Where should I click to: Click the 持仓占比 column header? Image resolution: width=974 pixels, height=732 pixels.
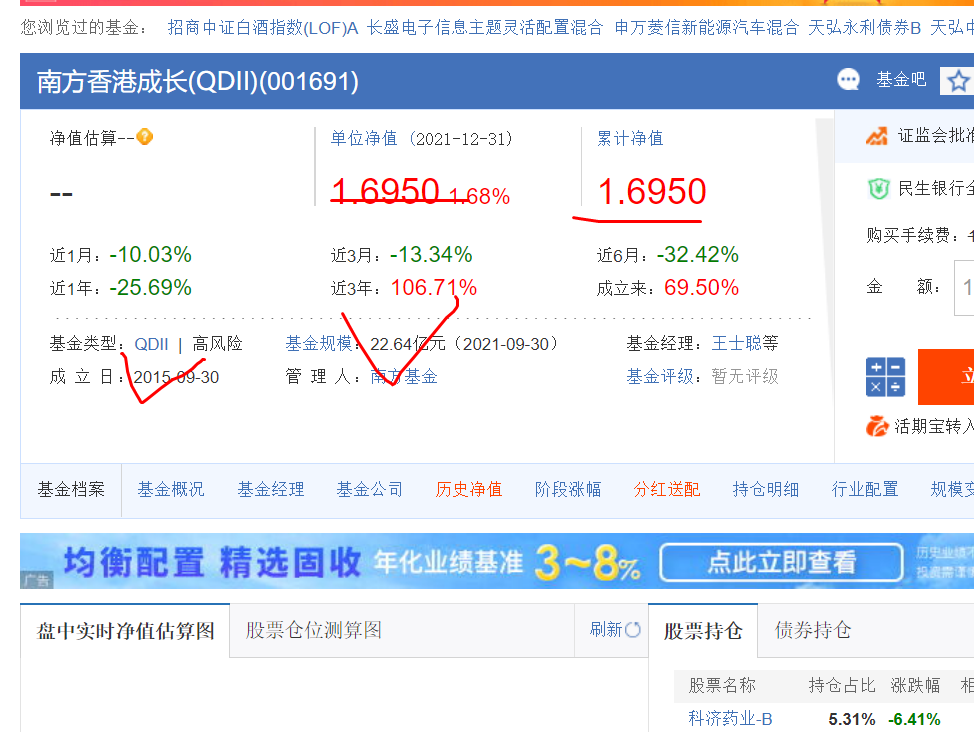tap(842, 685)
